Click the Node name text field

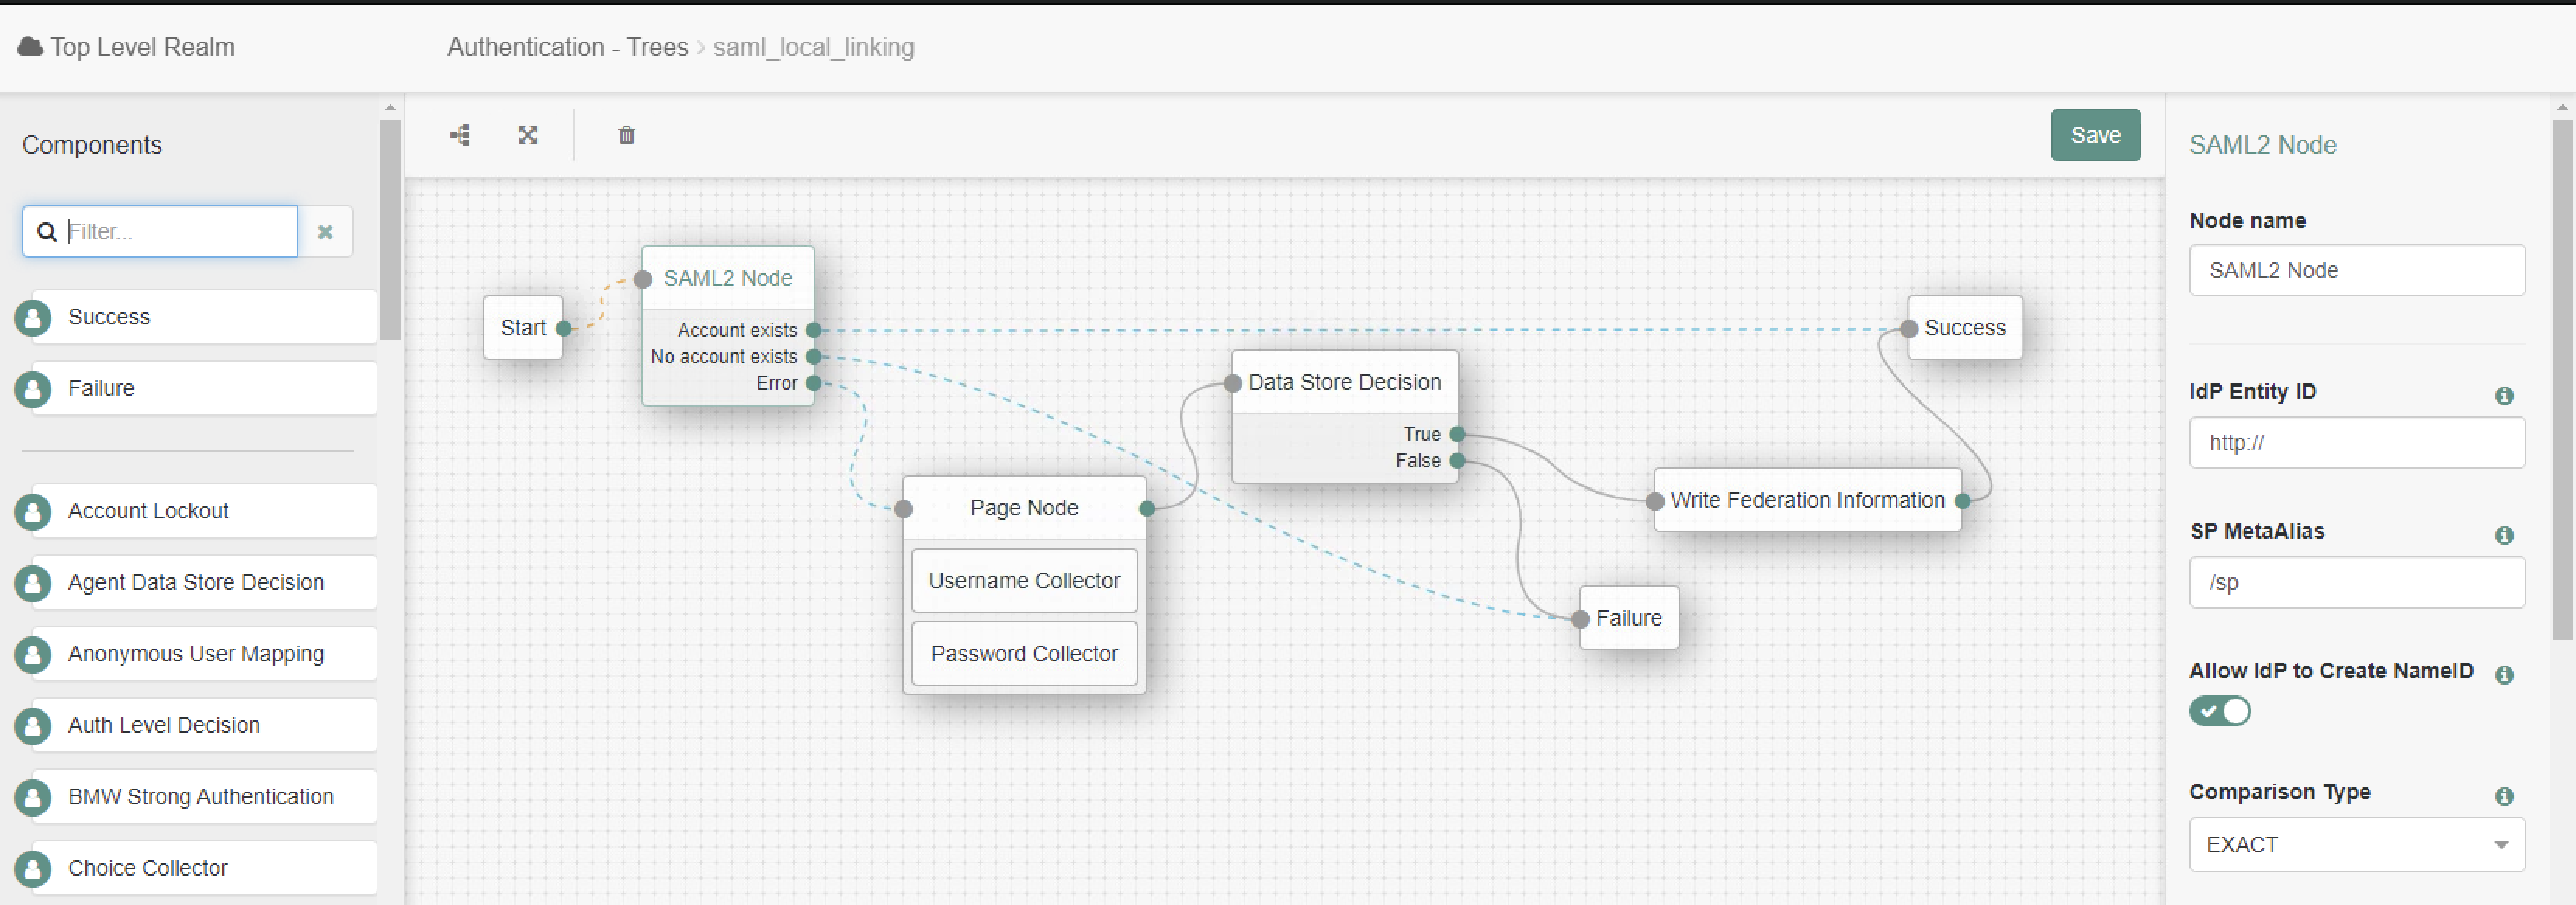click(x=2356, y=270)
